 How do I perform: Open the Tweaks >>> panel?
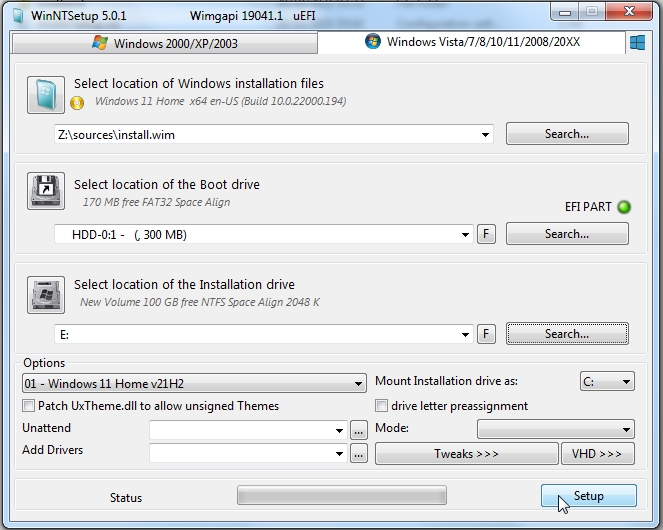click(466, 454)
